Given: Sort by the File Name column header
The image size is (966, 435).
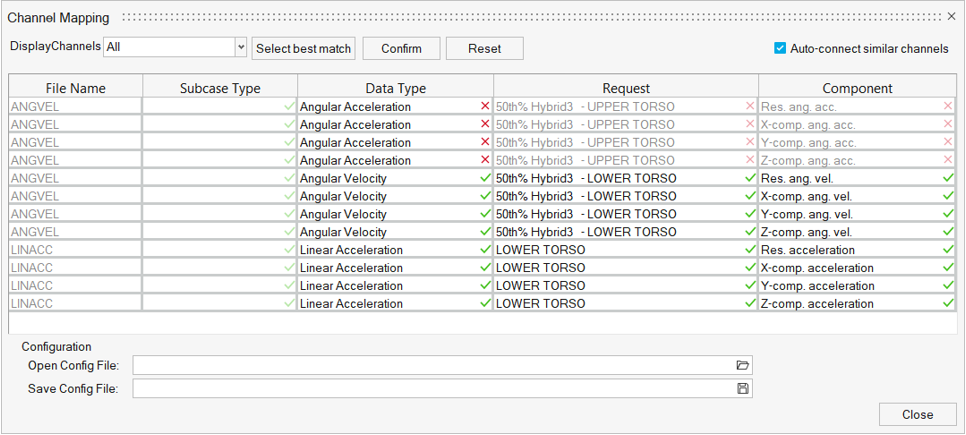Looking at the screenshot, I should coord(76,88).
